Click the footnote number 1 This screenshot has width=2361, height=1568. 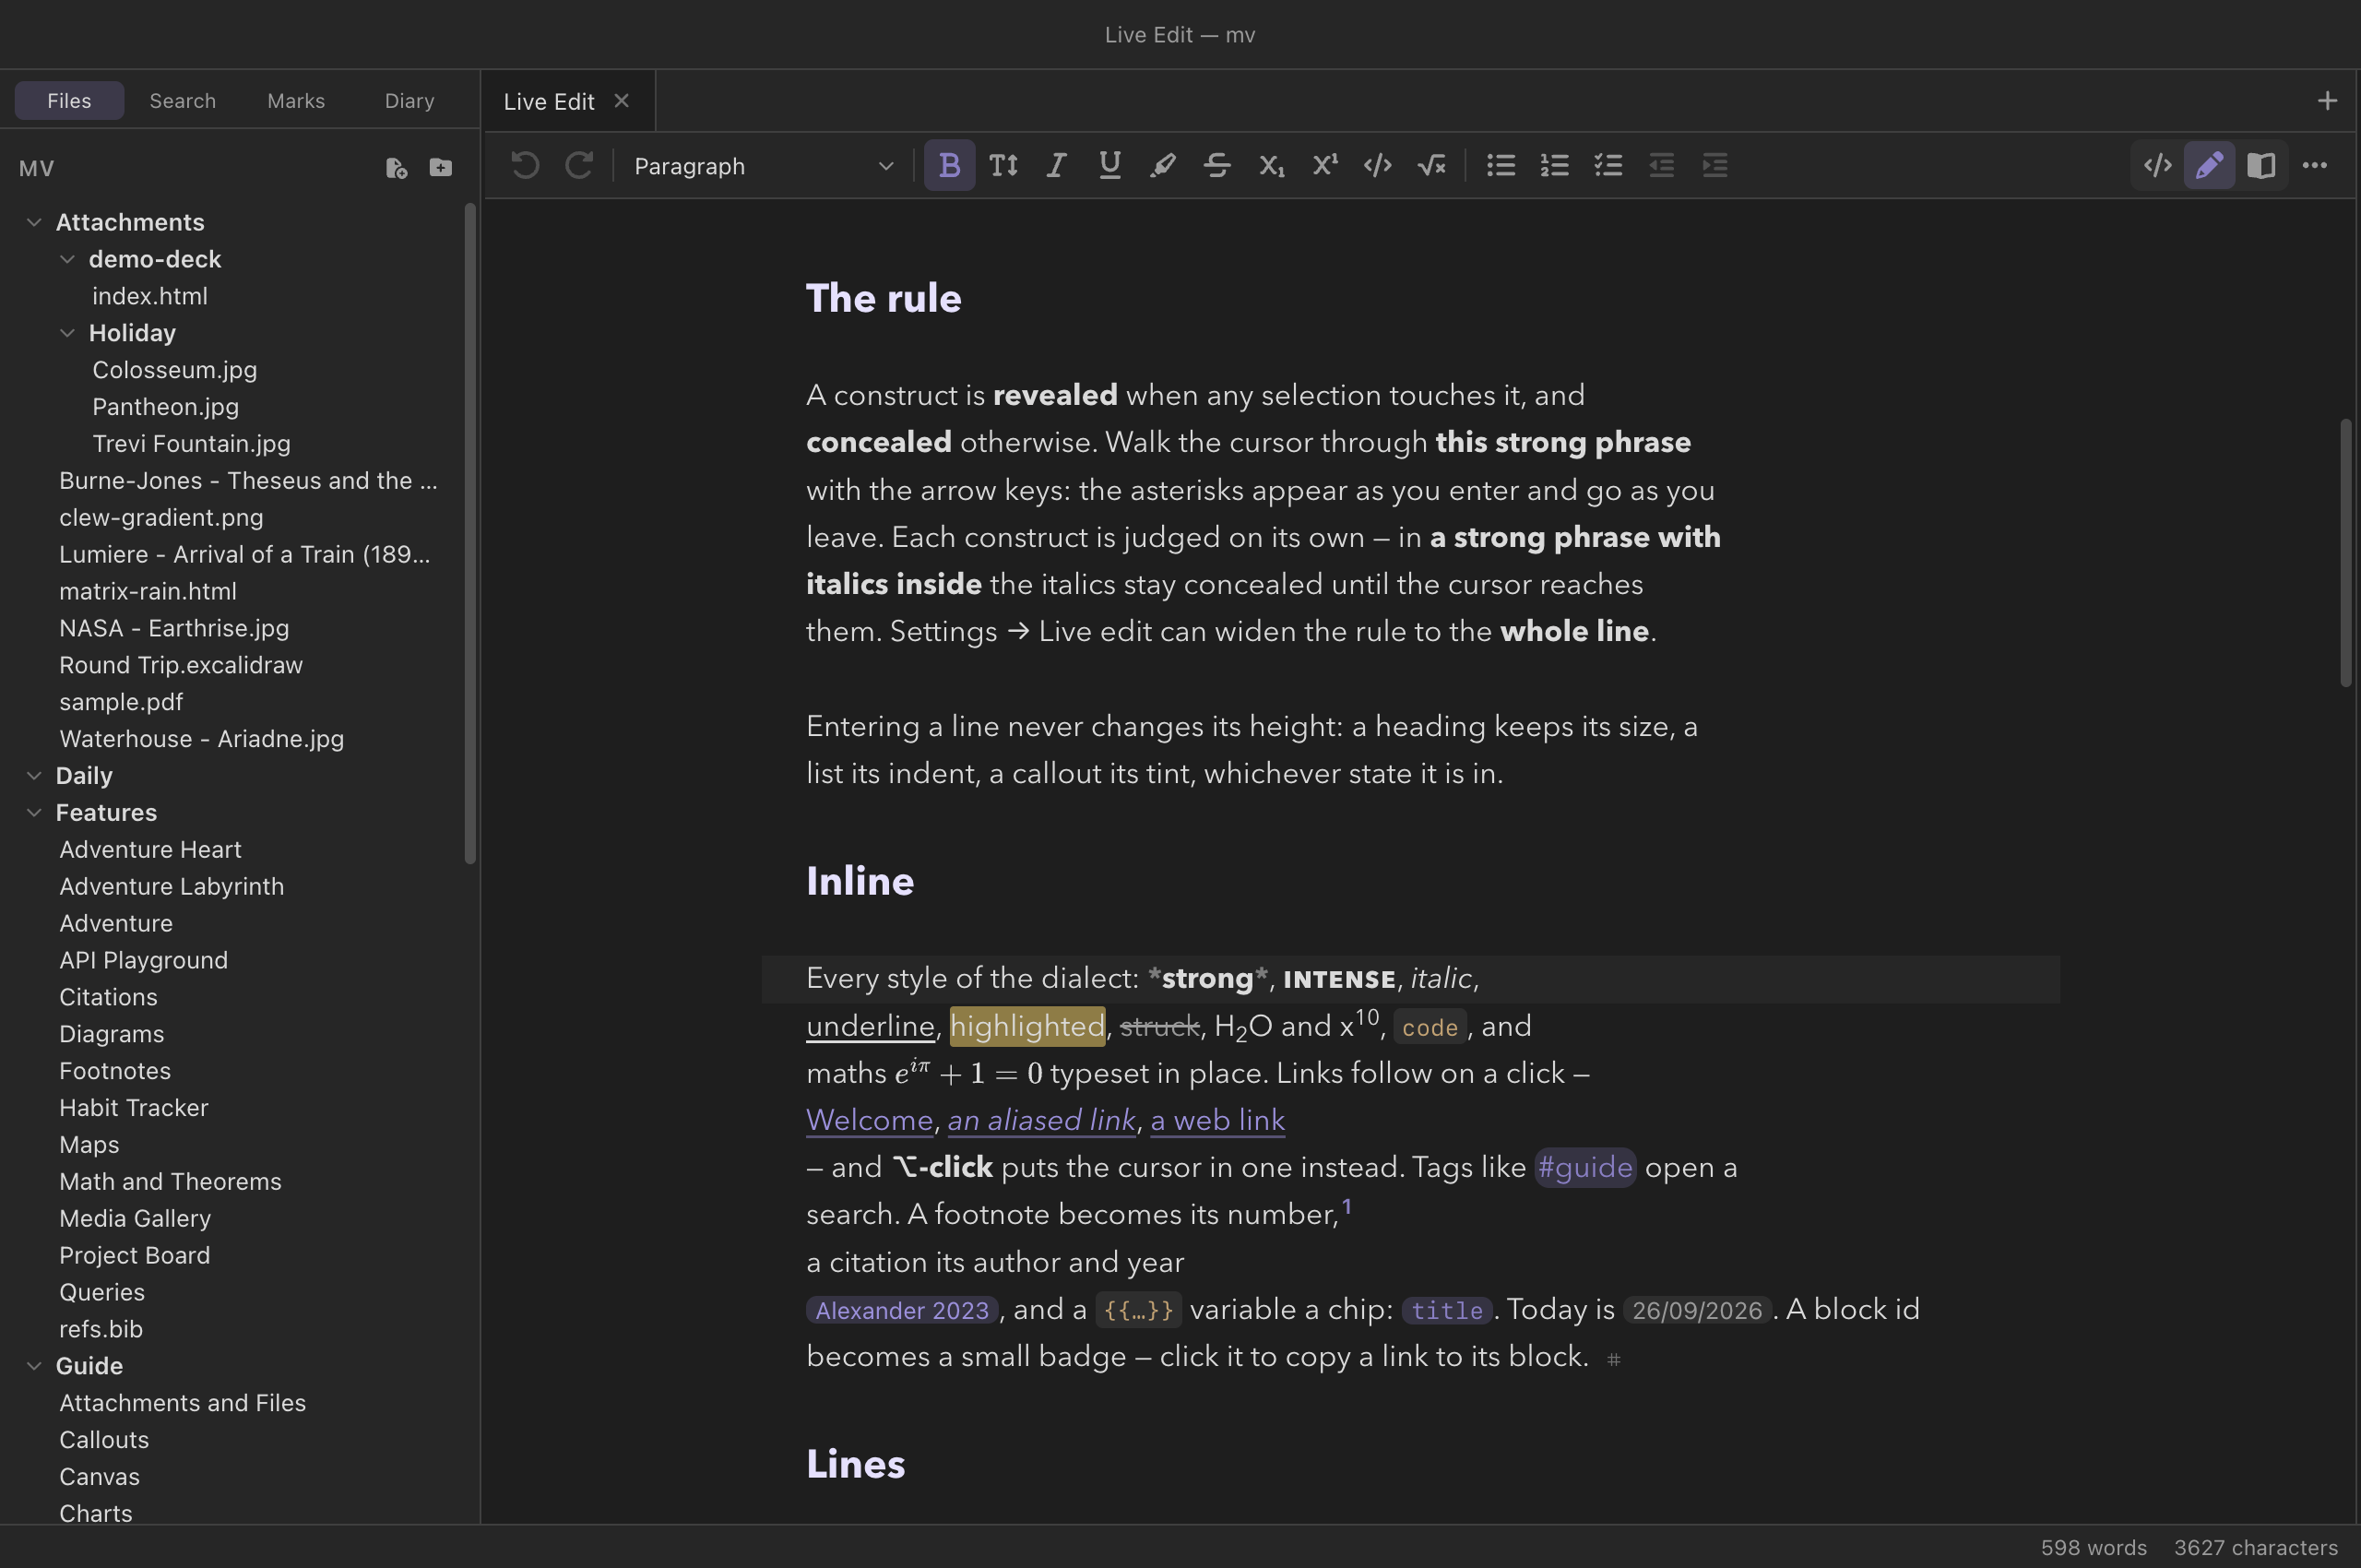click(x=1347, y=1207)
